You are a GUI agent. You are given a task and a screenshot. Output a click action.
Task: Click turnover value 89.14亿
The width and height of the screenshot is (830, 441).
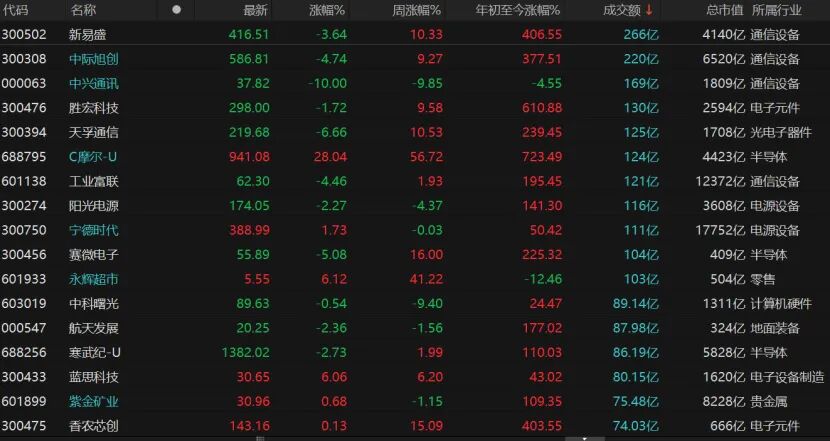pos(636,303)
